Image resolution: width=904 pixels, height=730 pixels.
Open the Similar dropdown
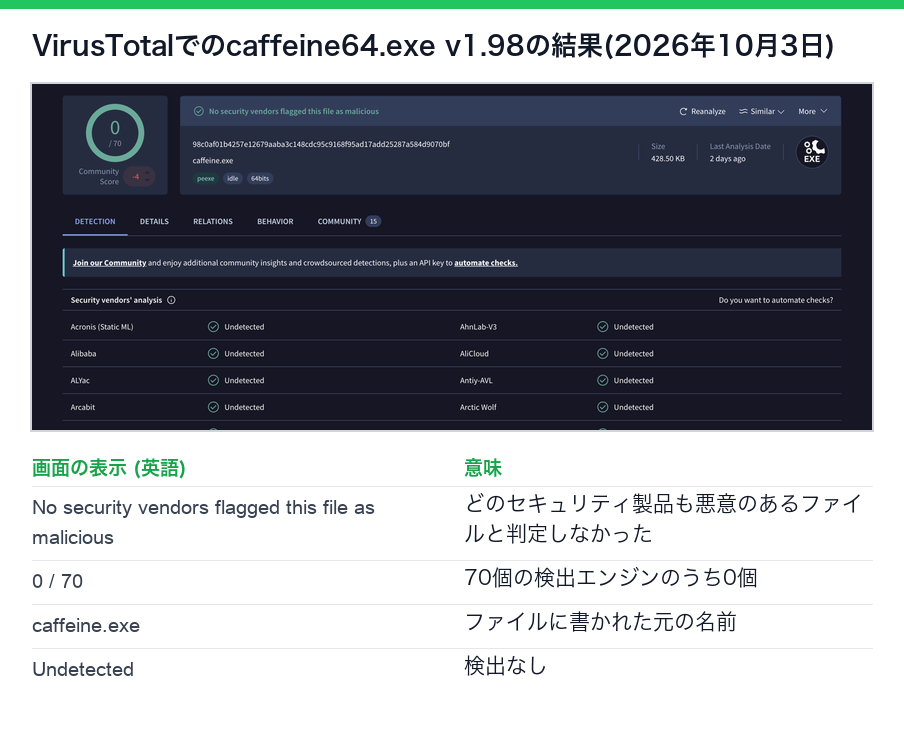(x=762, y=111)
